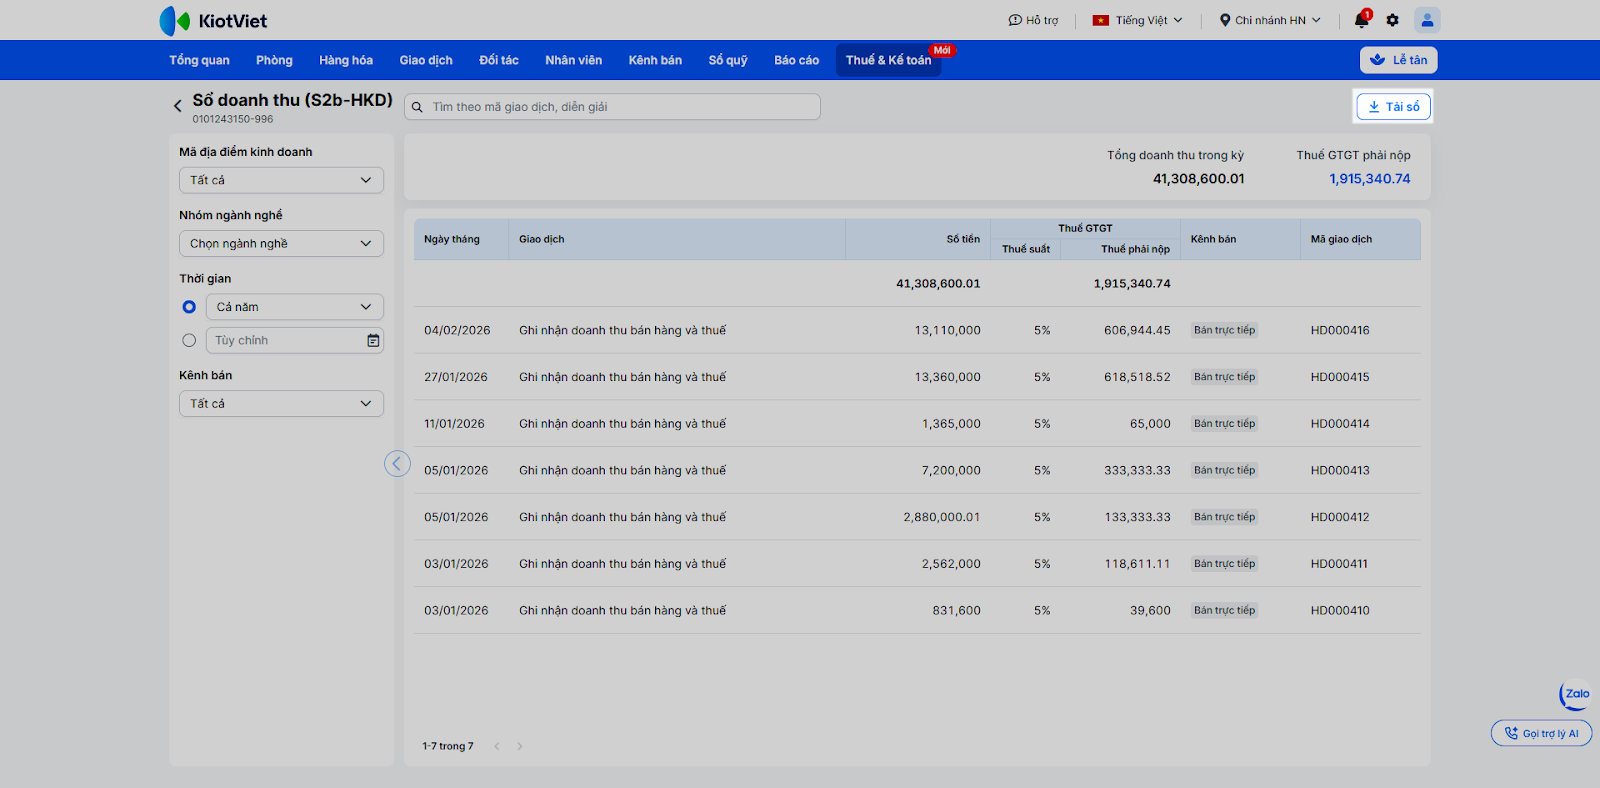Select the Cả năm radio button

189,307
